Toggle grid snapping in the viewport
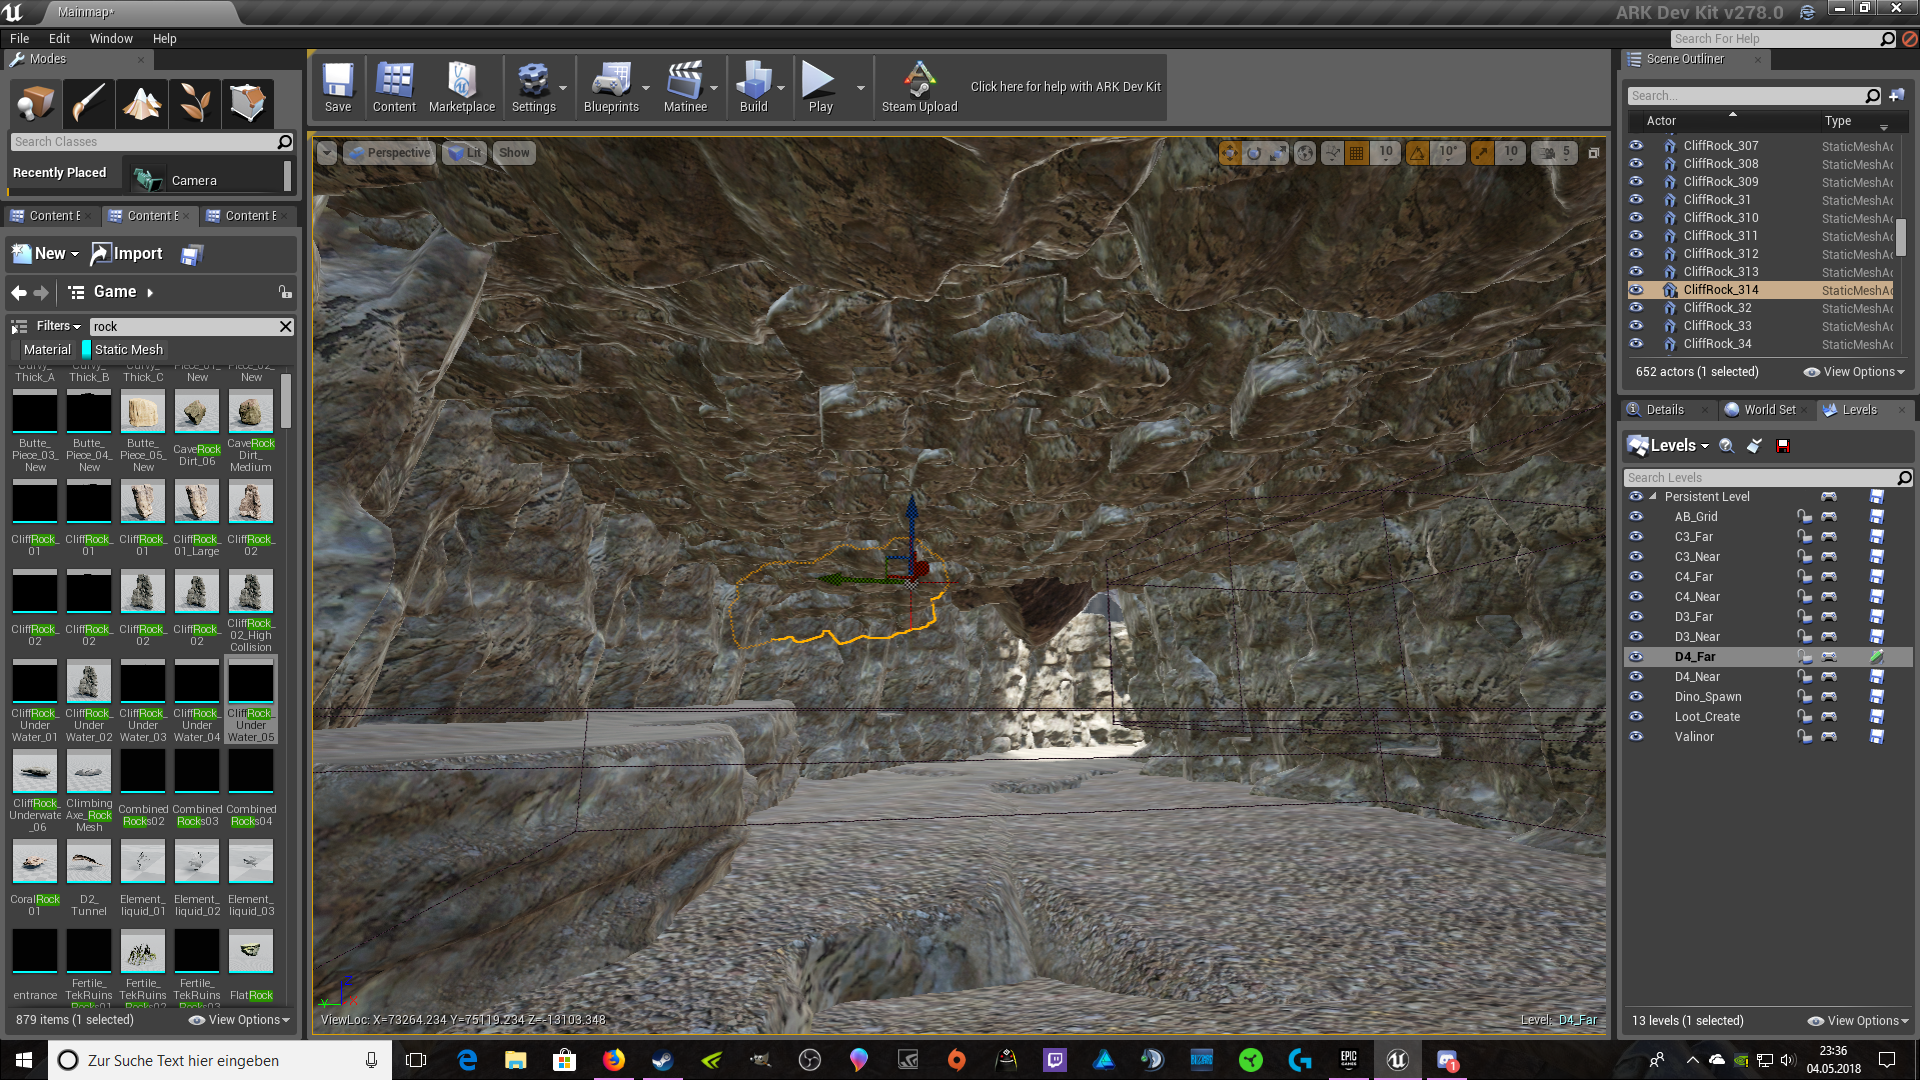 (1357, 153)
